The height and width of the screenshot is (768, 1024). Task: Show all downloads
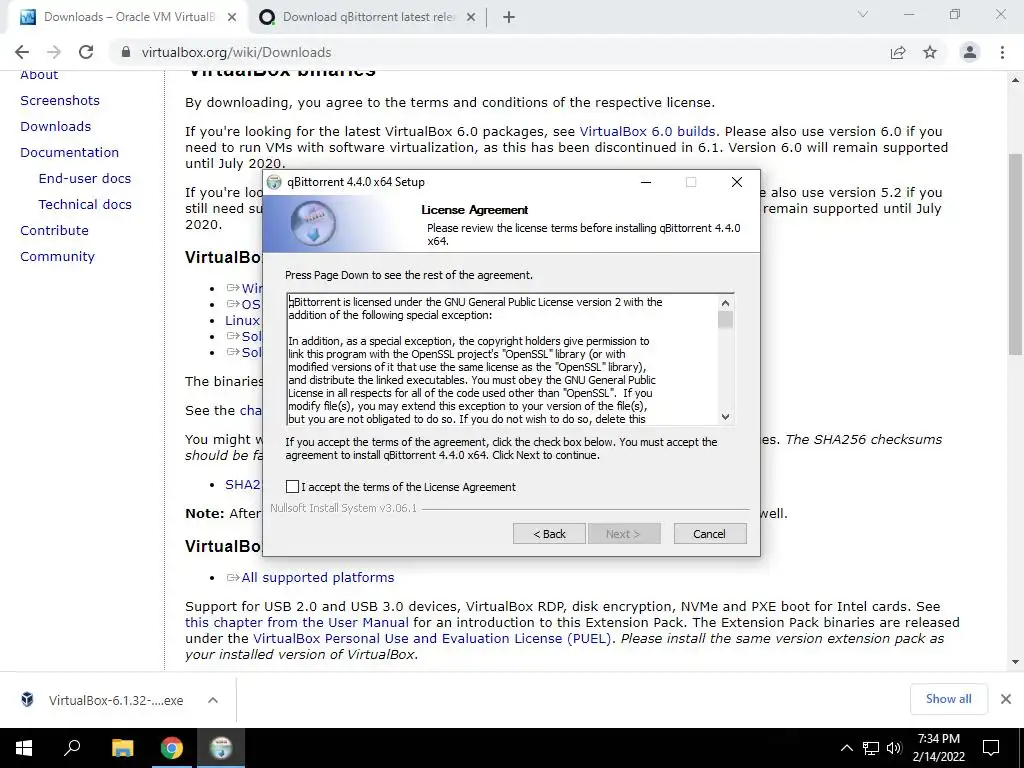click(x=948, y=699)
